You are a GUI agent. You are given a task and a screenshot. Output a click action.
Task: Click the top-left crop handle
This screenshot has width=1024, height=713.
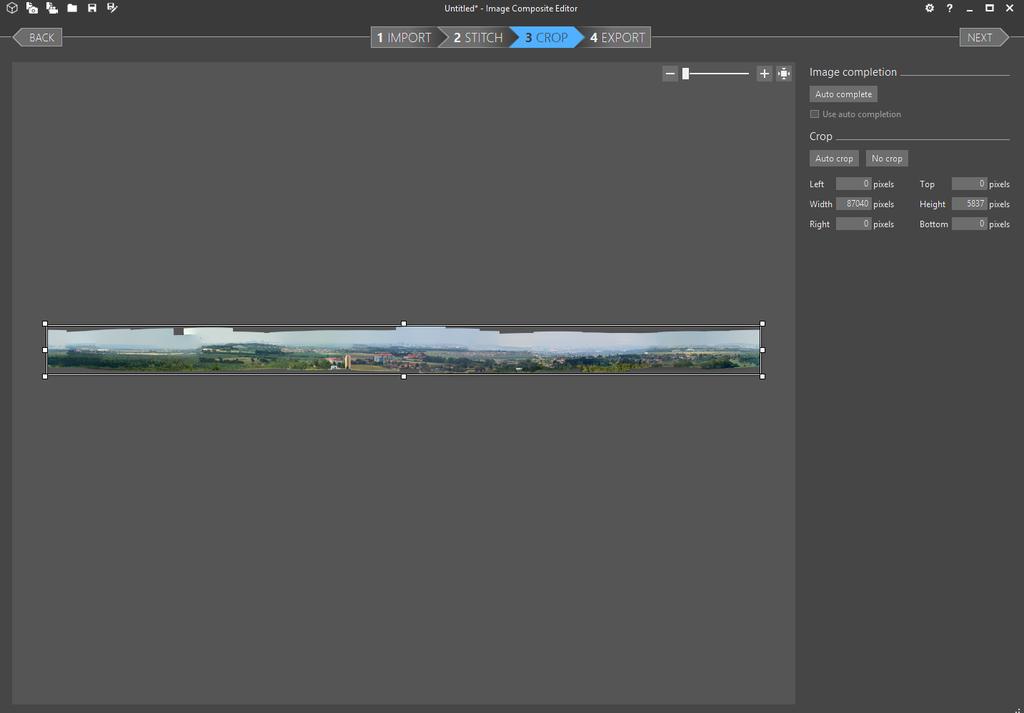(45, 323)
